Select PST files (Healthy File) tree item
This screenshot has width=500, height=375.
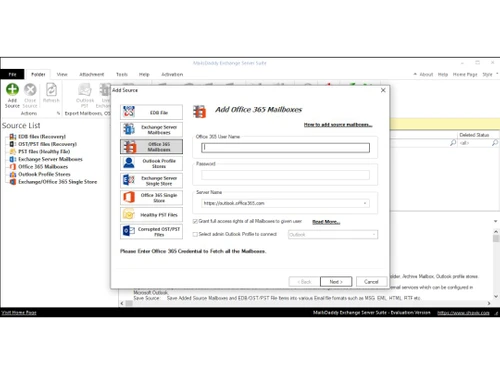[44, 151]
